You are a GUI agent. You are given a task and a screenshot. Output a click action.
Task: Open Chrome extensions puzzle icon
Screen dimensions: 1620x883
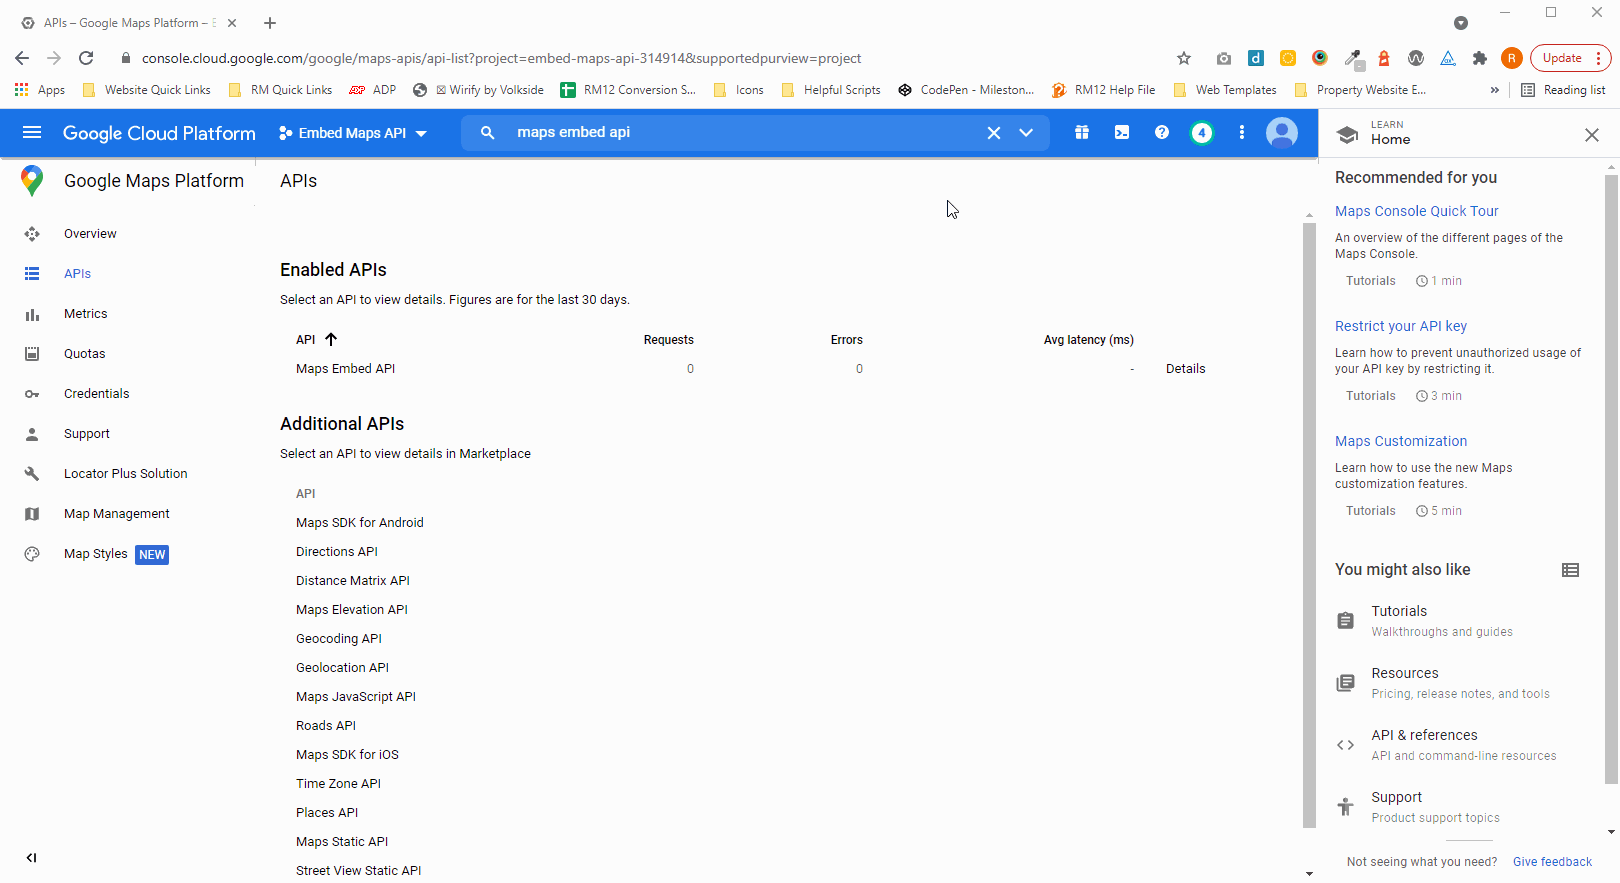tap(1480, 58)
